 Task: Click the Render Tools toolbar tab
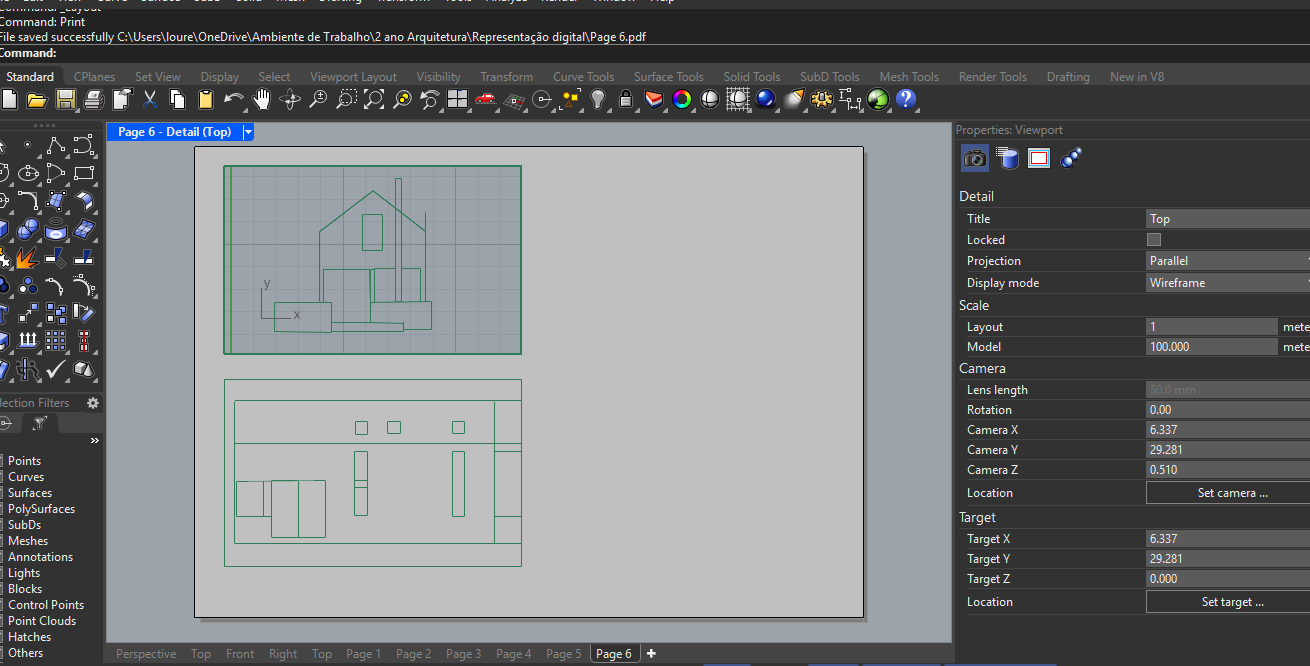pos(992,76)
